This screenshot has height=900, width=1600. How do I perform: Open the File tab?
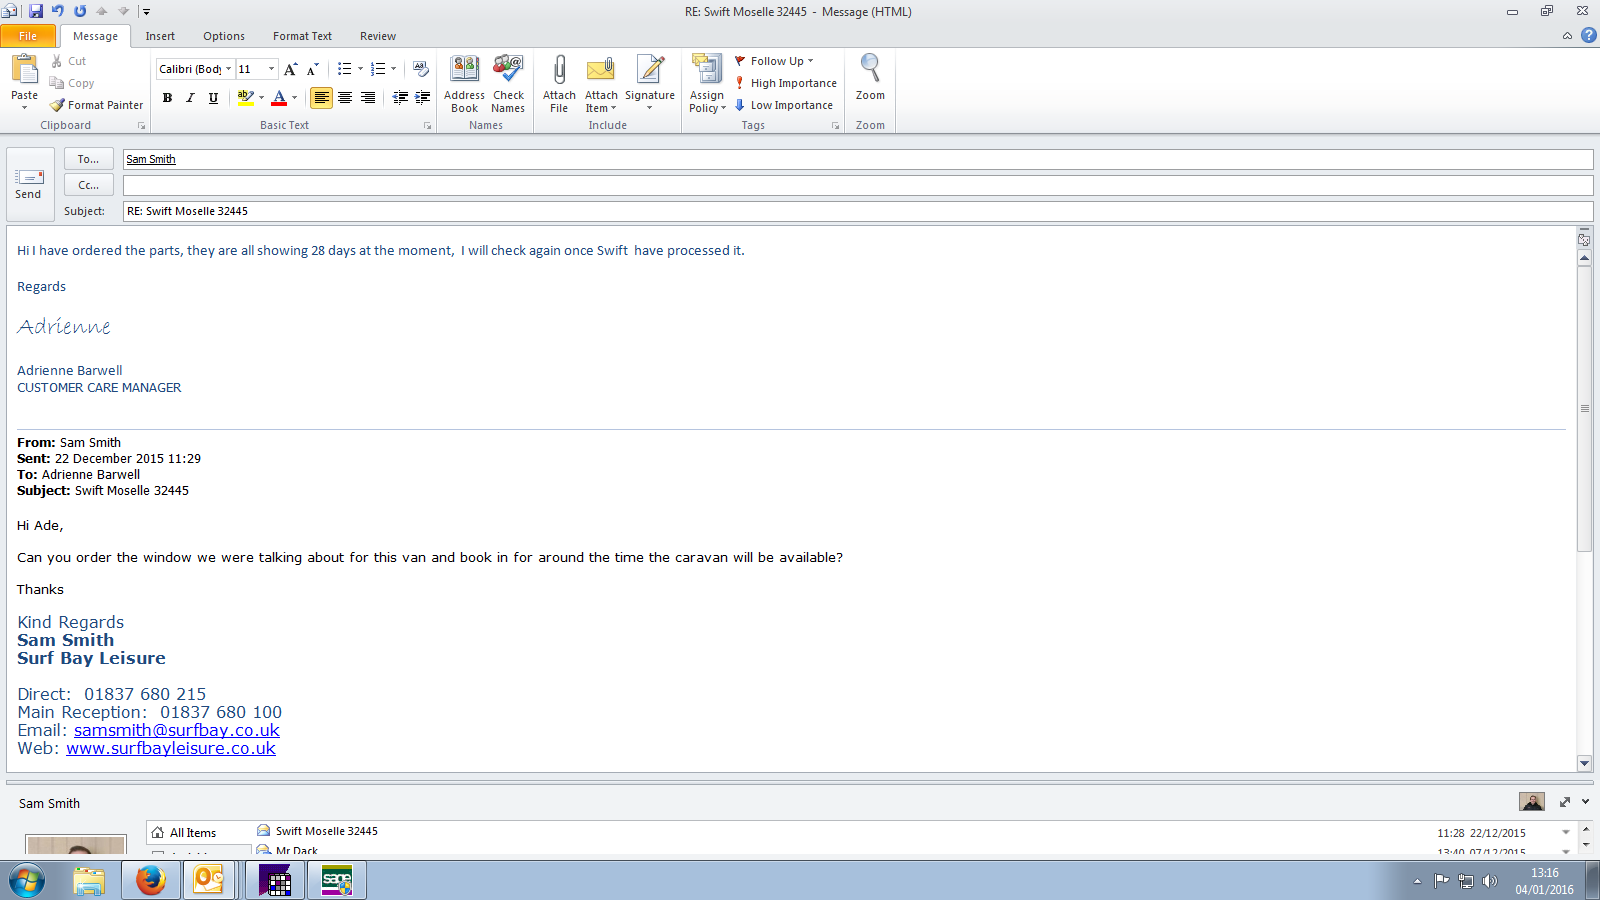coord(28,36)
